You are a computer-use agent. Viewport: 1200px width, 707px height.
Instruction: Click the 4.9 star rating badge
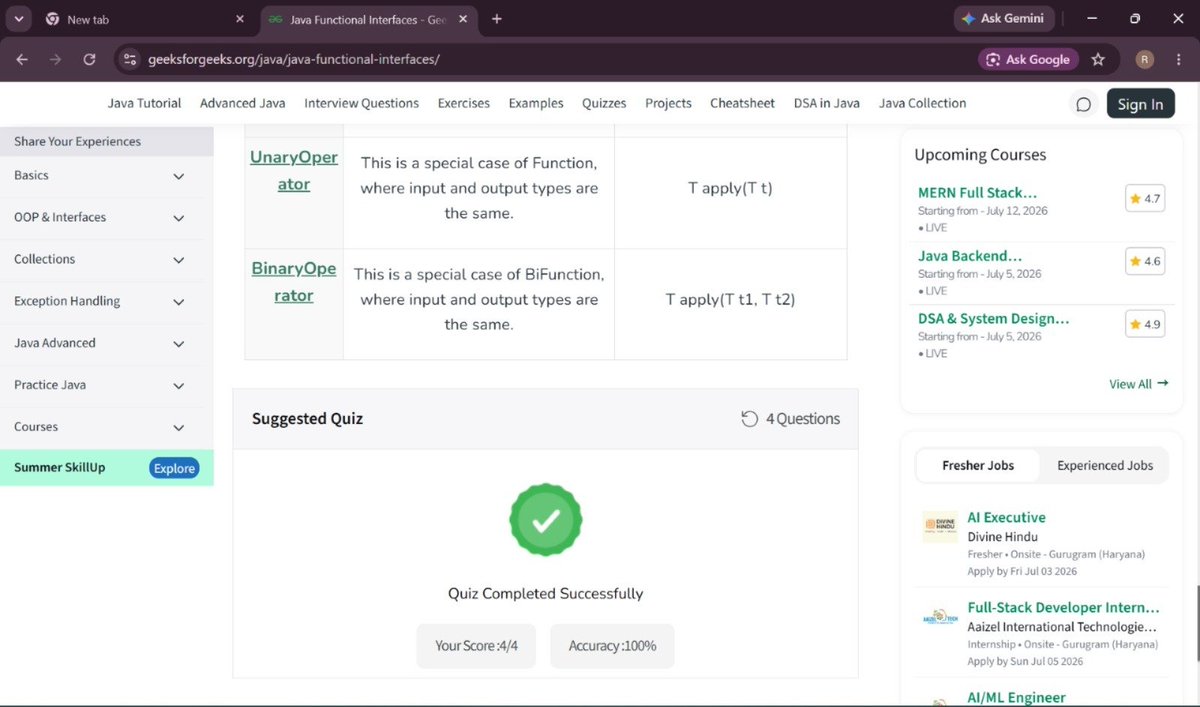[x=1144, y=325]
